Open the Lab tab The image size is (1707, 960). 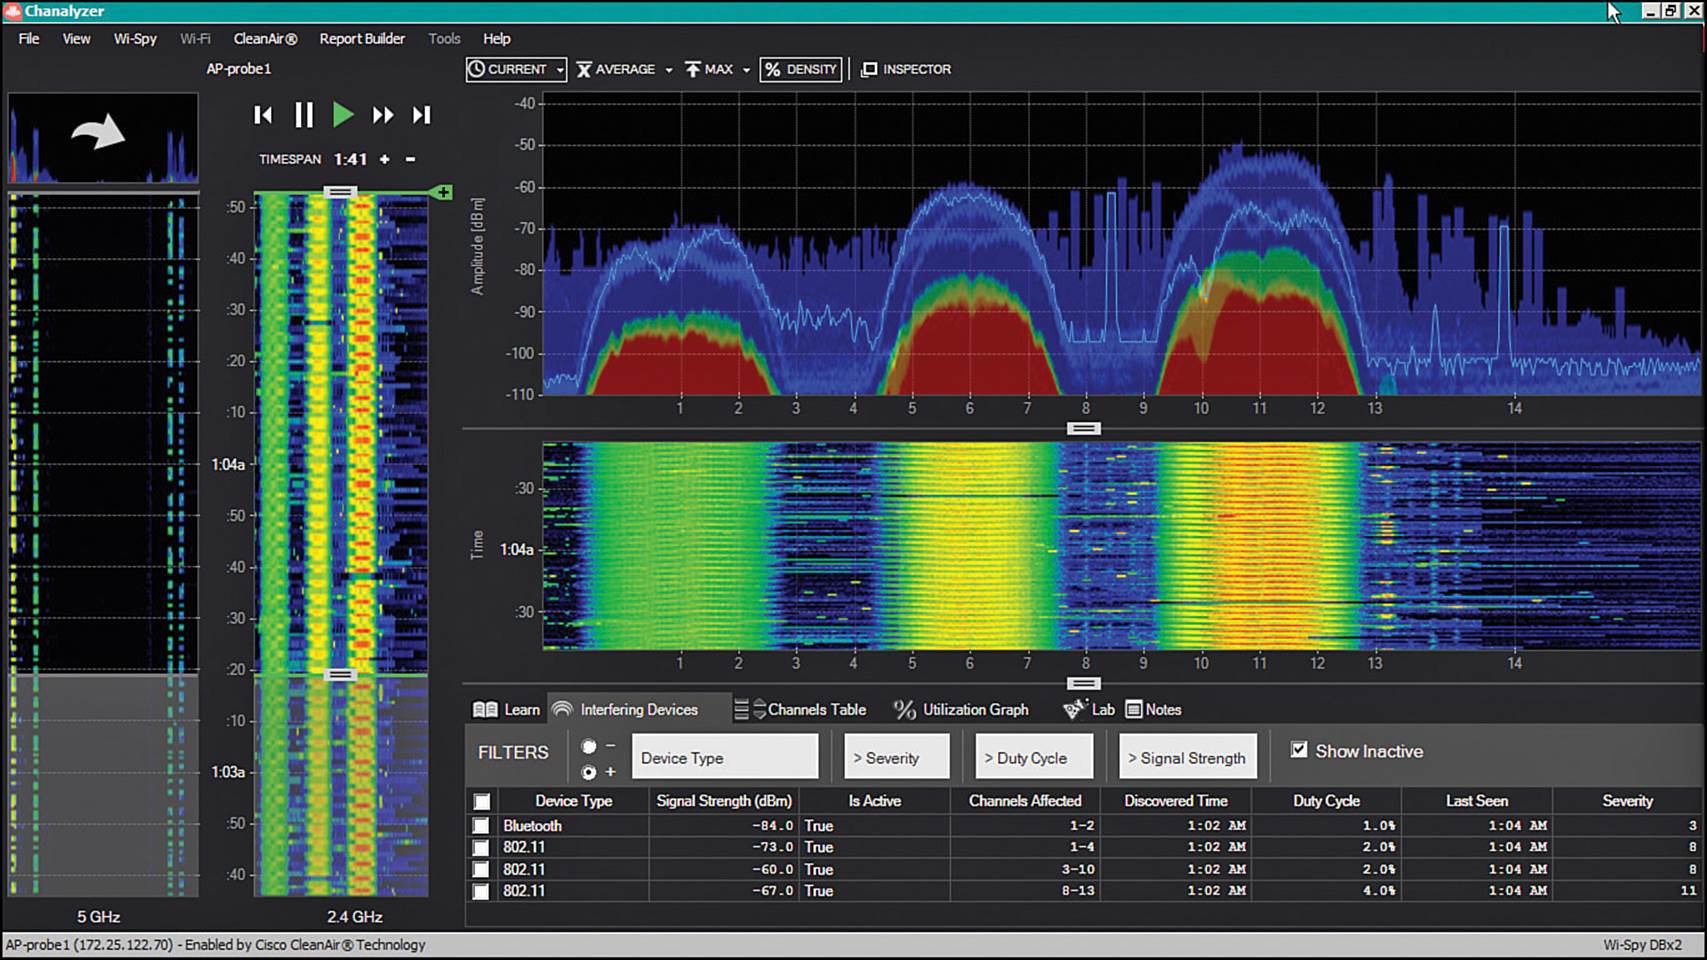tap(1089, 709)
